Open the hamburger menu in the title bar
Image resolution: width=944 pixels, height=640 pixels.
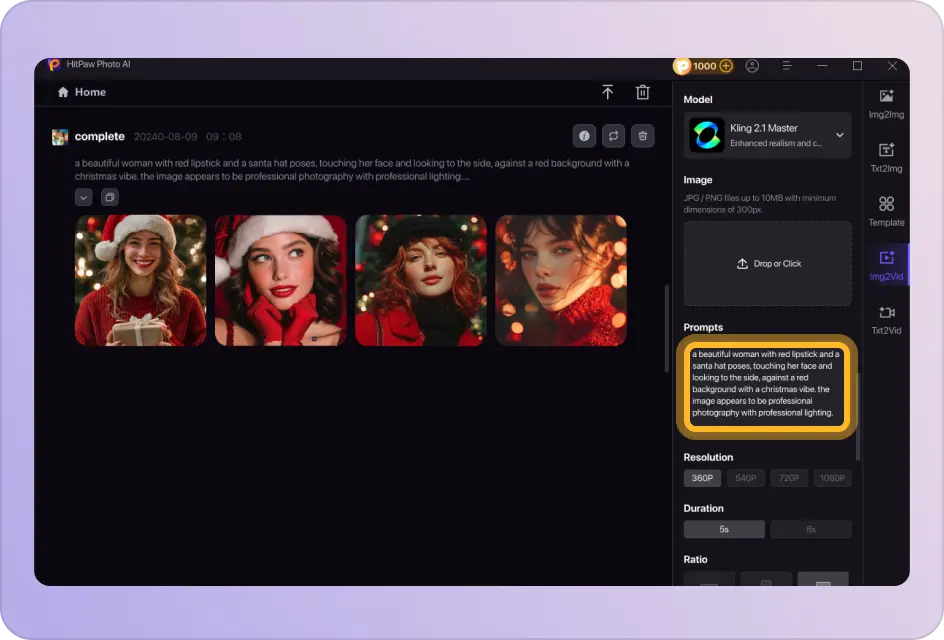point(787,65)
